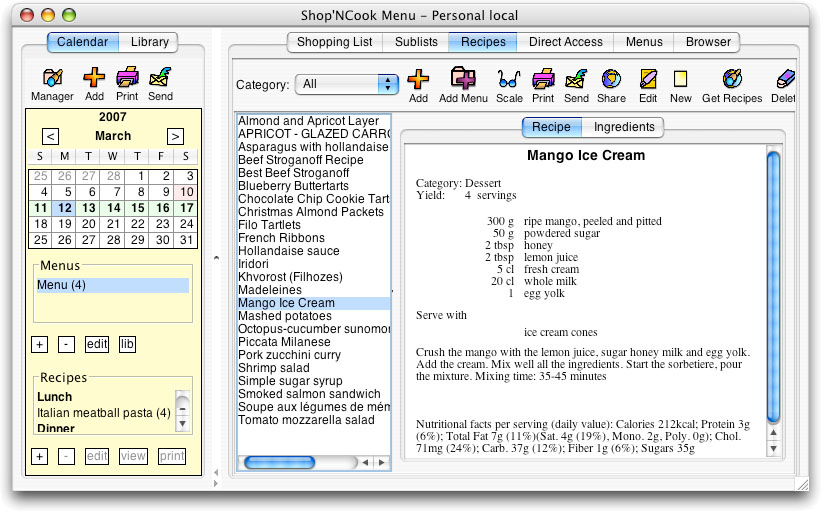Select March 10 on the calendar
821x511 pixels.
(x=187, y=192)
